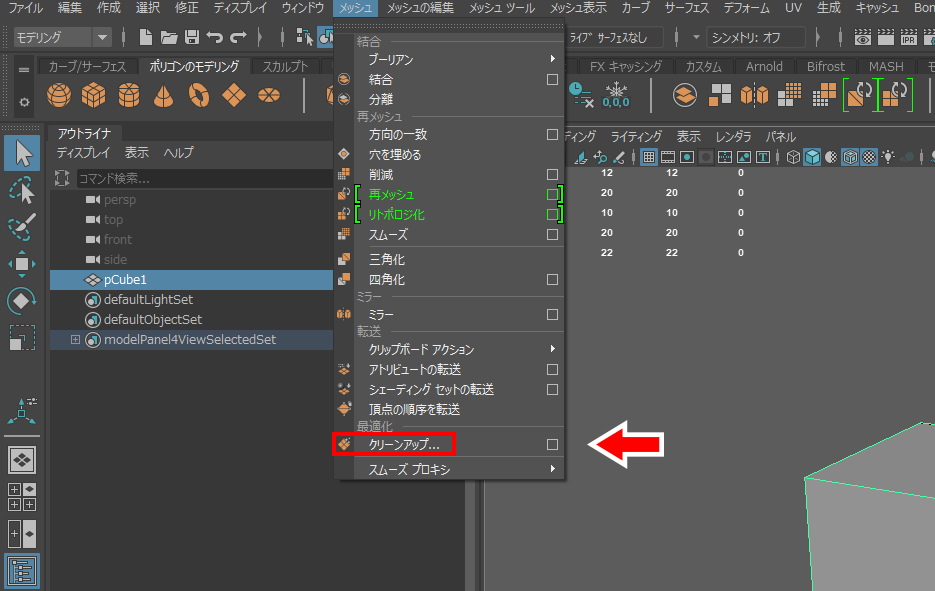Choose クリーンアップ... from the Mesh menu
This screenshot has width=935, height=591.
(x=404, y=444)
